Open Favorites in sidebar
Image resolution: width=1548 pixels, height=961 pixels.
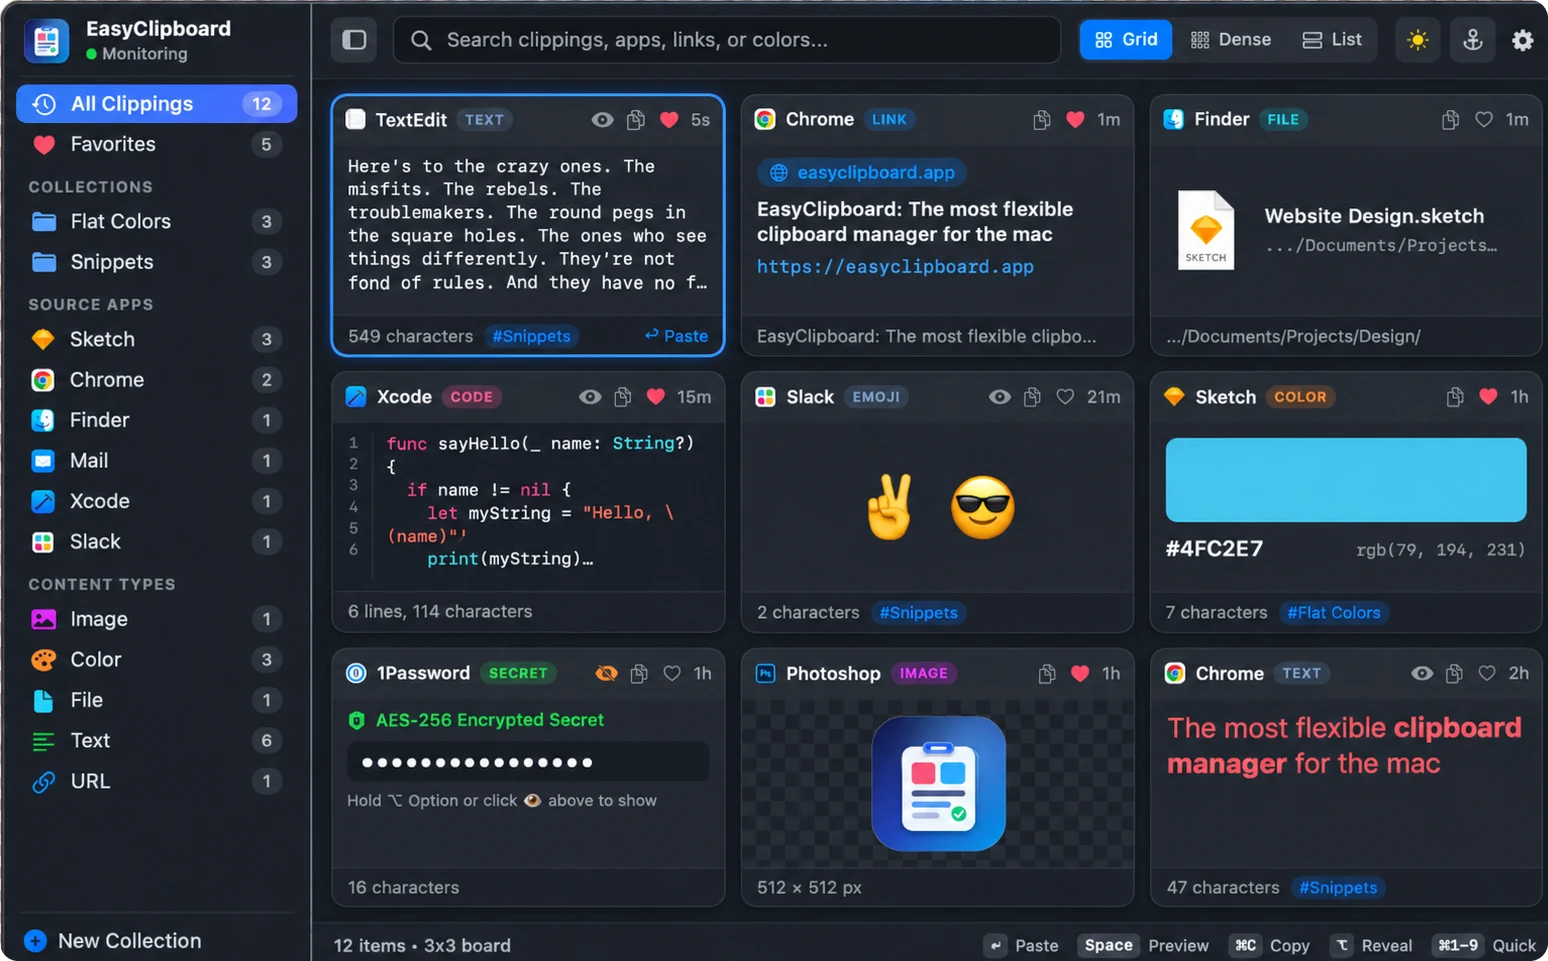[x=157, y=144]
